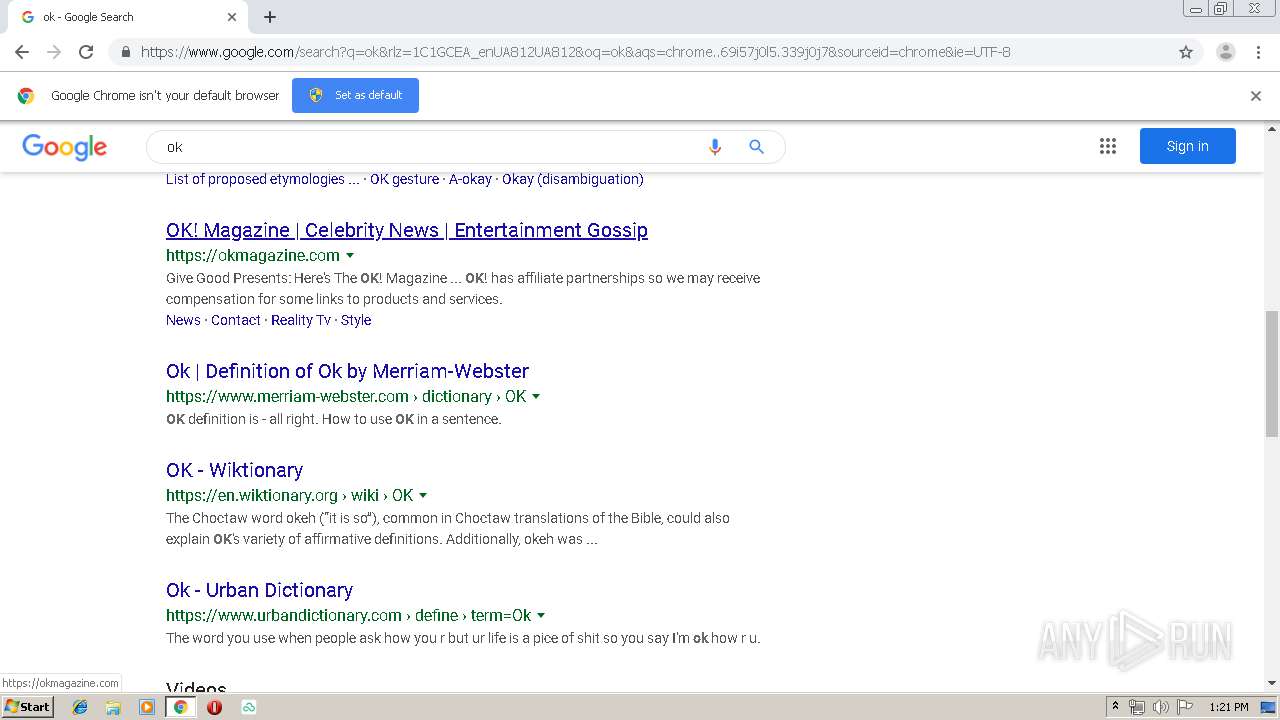Open the volume speaker tray icon
1280x720 pixels.
click(x=1161, y=707)
